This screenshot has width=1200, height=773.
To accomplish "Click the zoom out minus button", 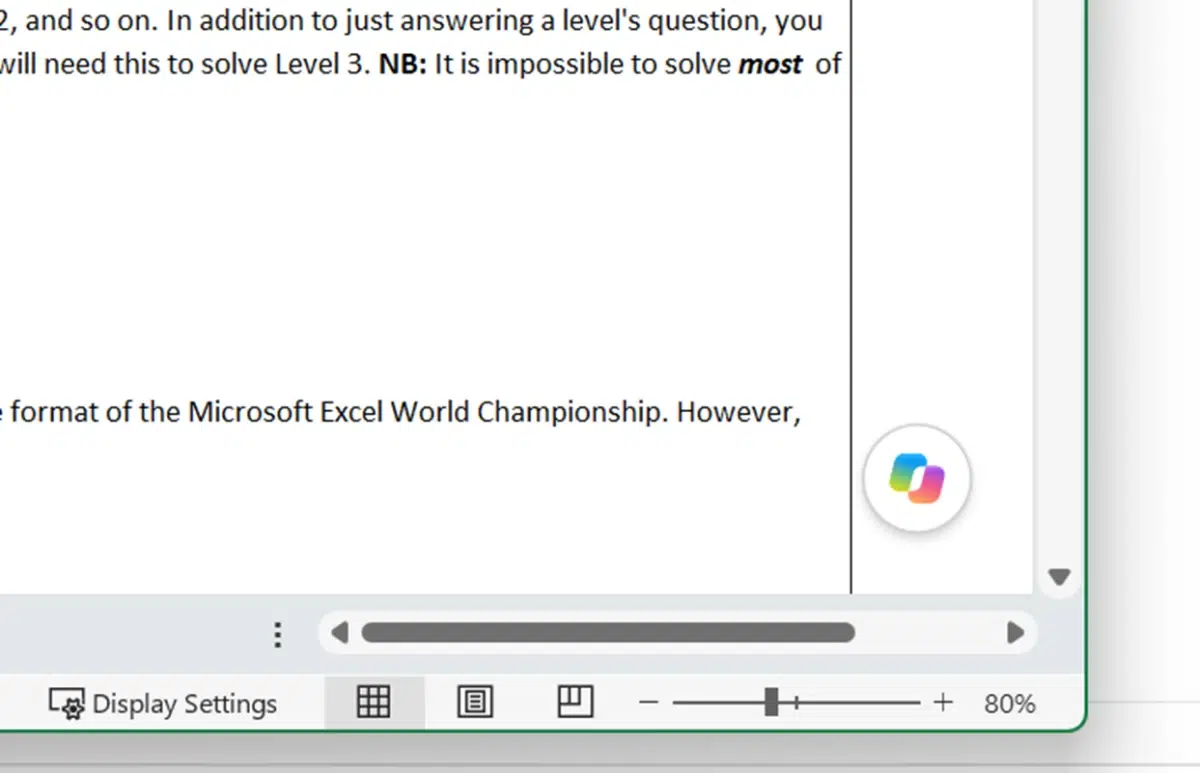I will (x=649, y=703).
